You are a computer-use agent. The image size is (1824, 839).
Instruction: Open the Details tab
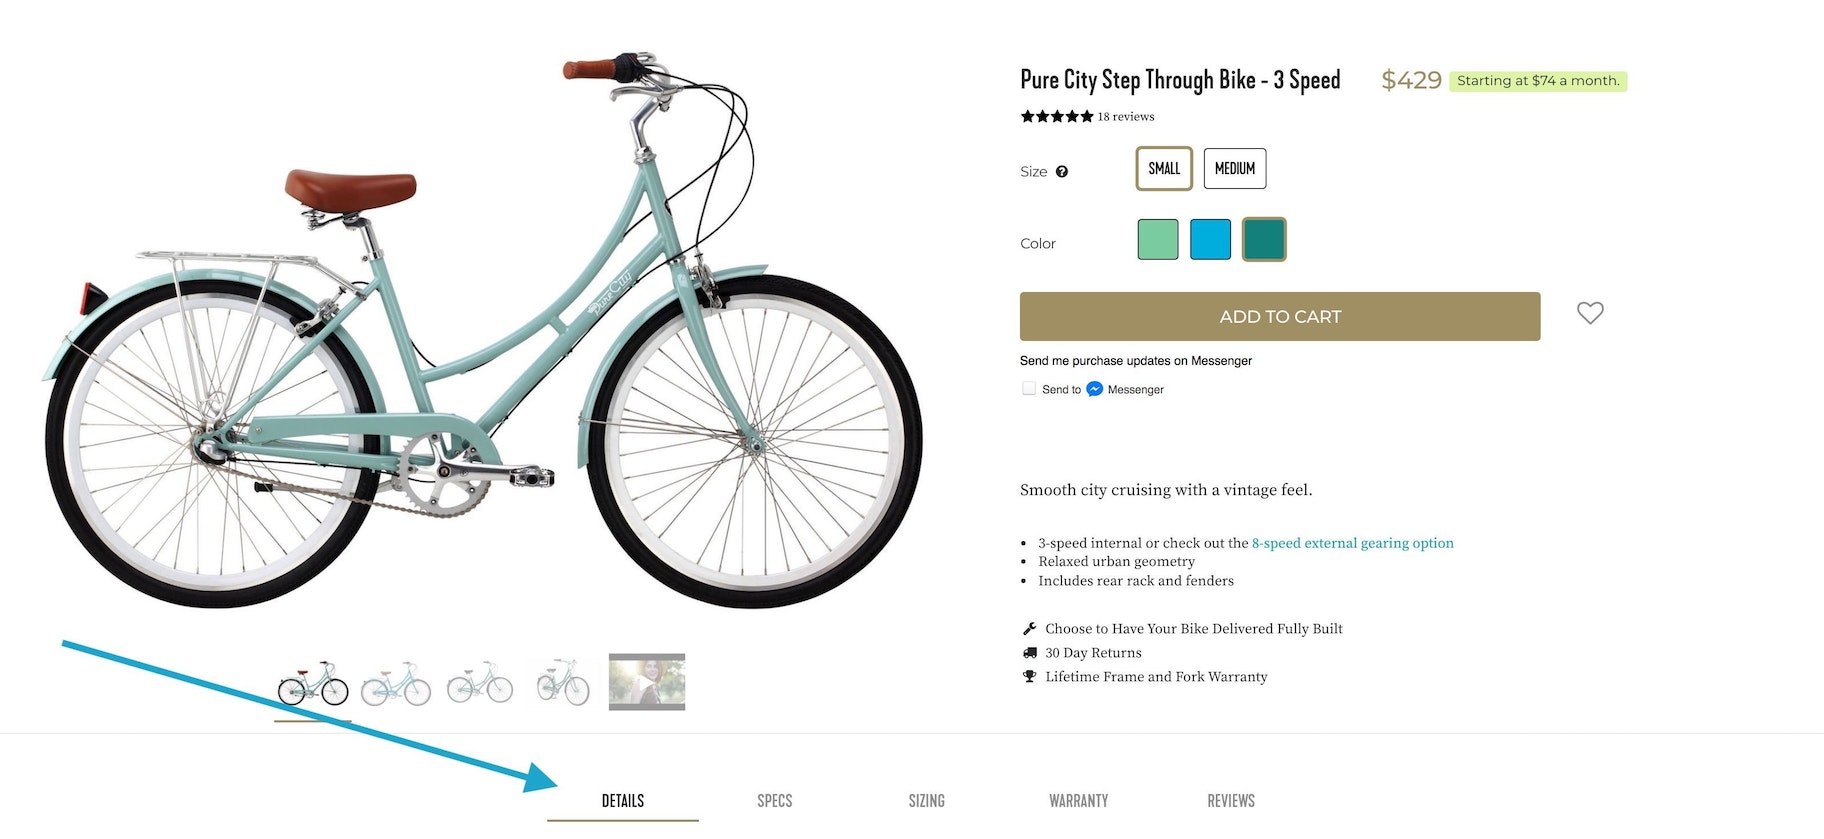coord(623,801)
